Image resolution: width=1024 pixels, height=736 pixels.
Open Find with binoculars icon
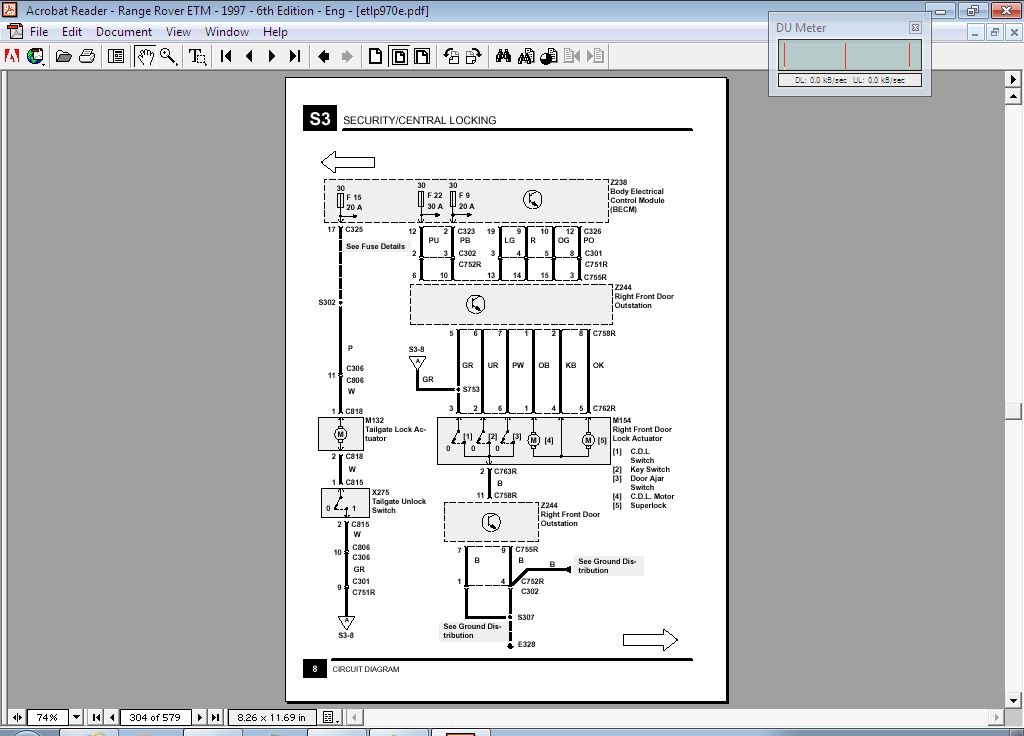point(503,56)
